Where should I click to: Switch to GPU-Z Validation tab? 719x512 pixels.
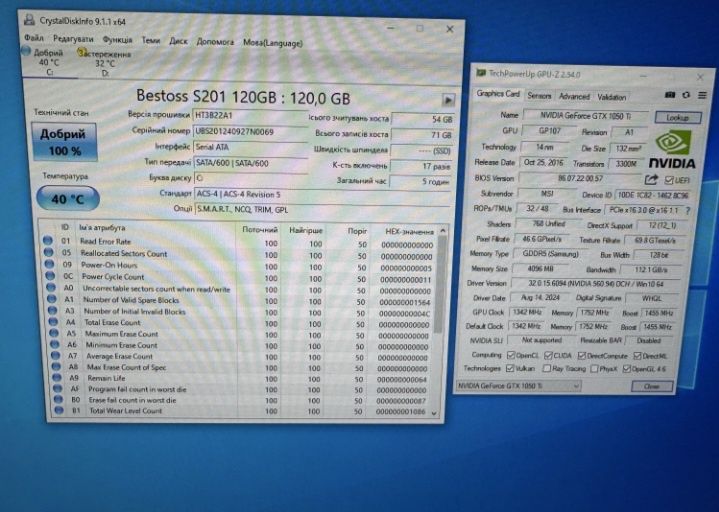click(611, 97)
